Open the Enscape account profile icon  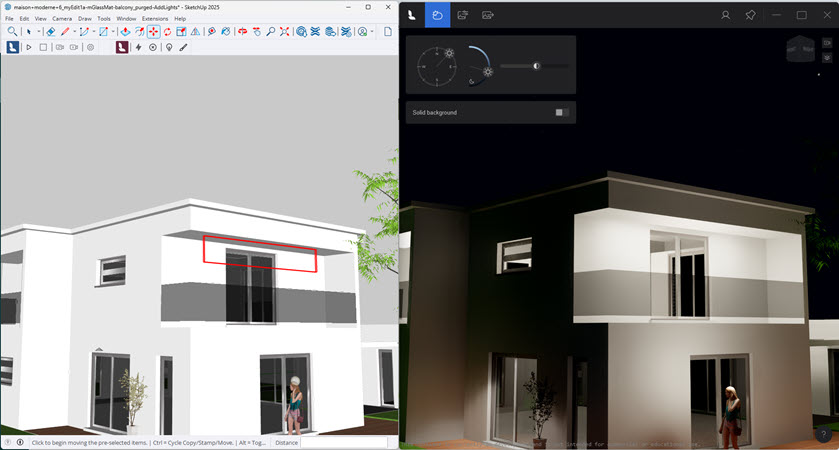(726, 15)
